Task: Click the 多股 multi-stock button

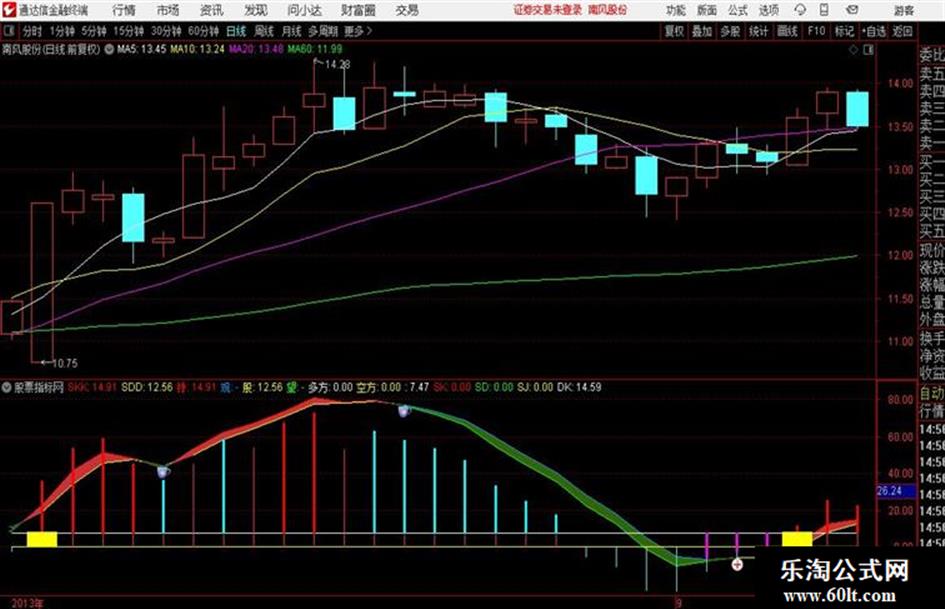Action: tap(730, 31)
